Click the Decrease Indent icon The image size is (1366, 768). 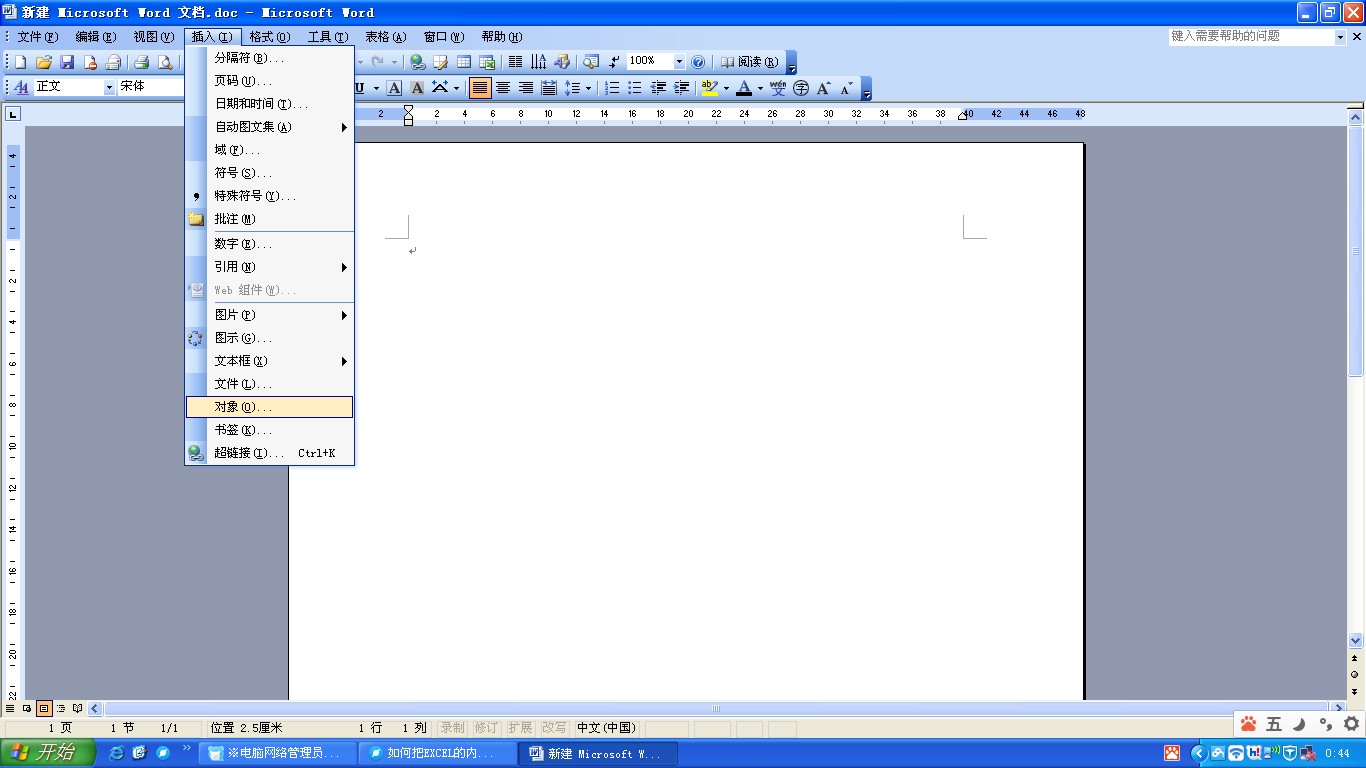click(x=657, y=88)
